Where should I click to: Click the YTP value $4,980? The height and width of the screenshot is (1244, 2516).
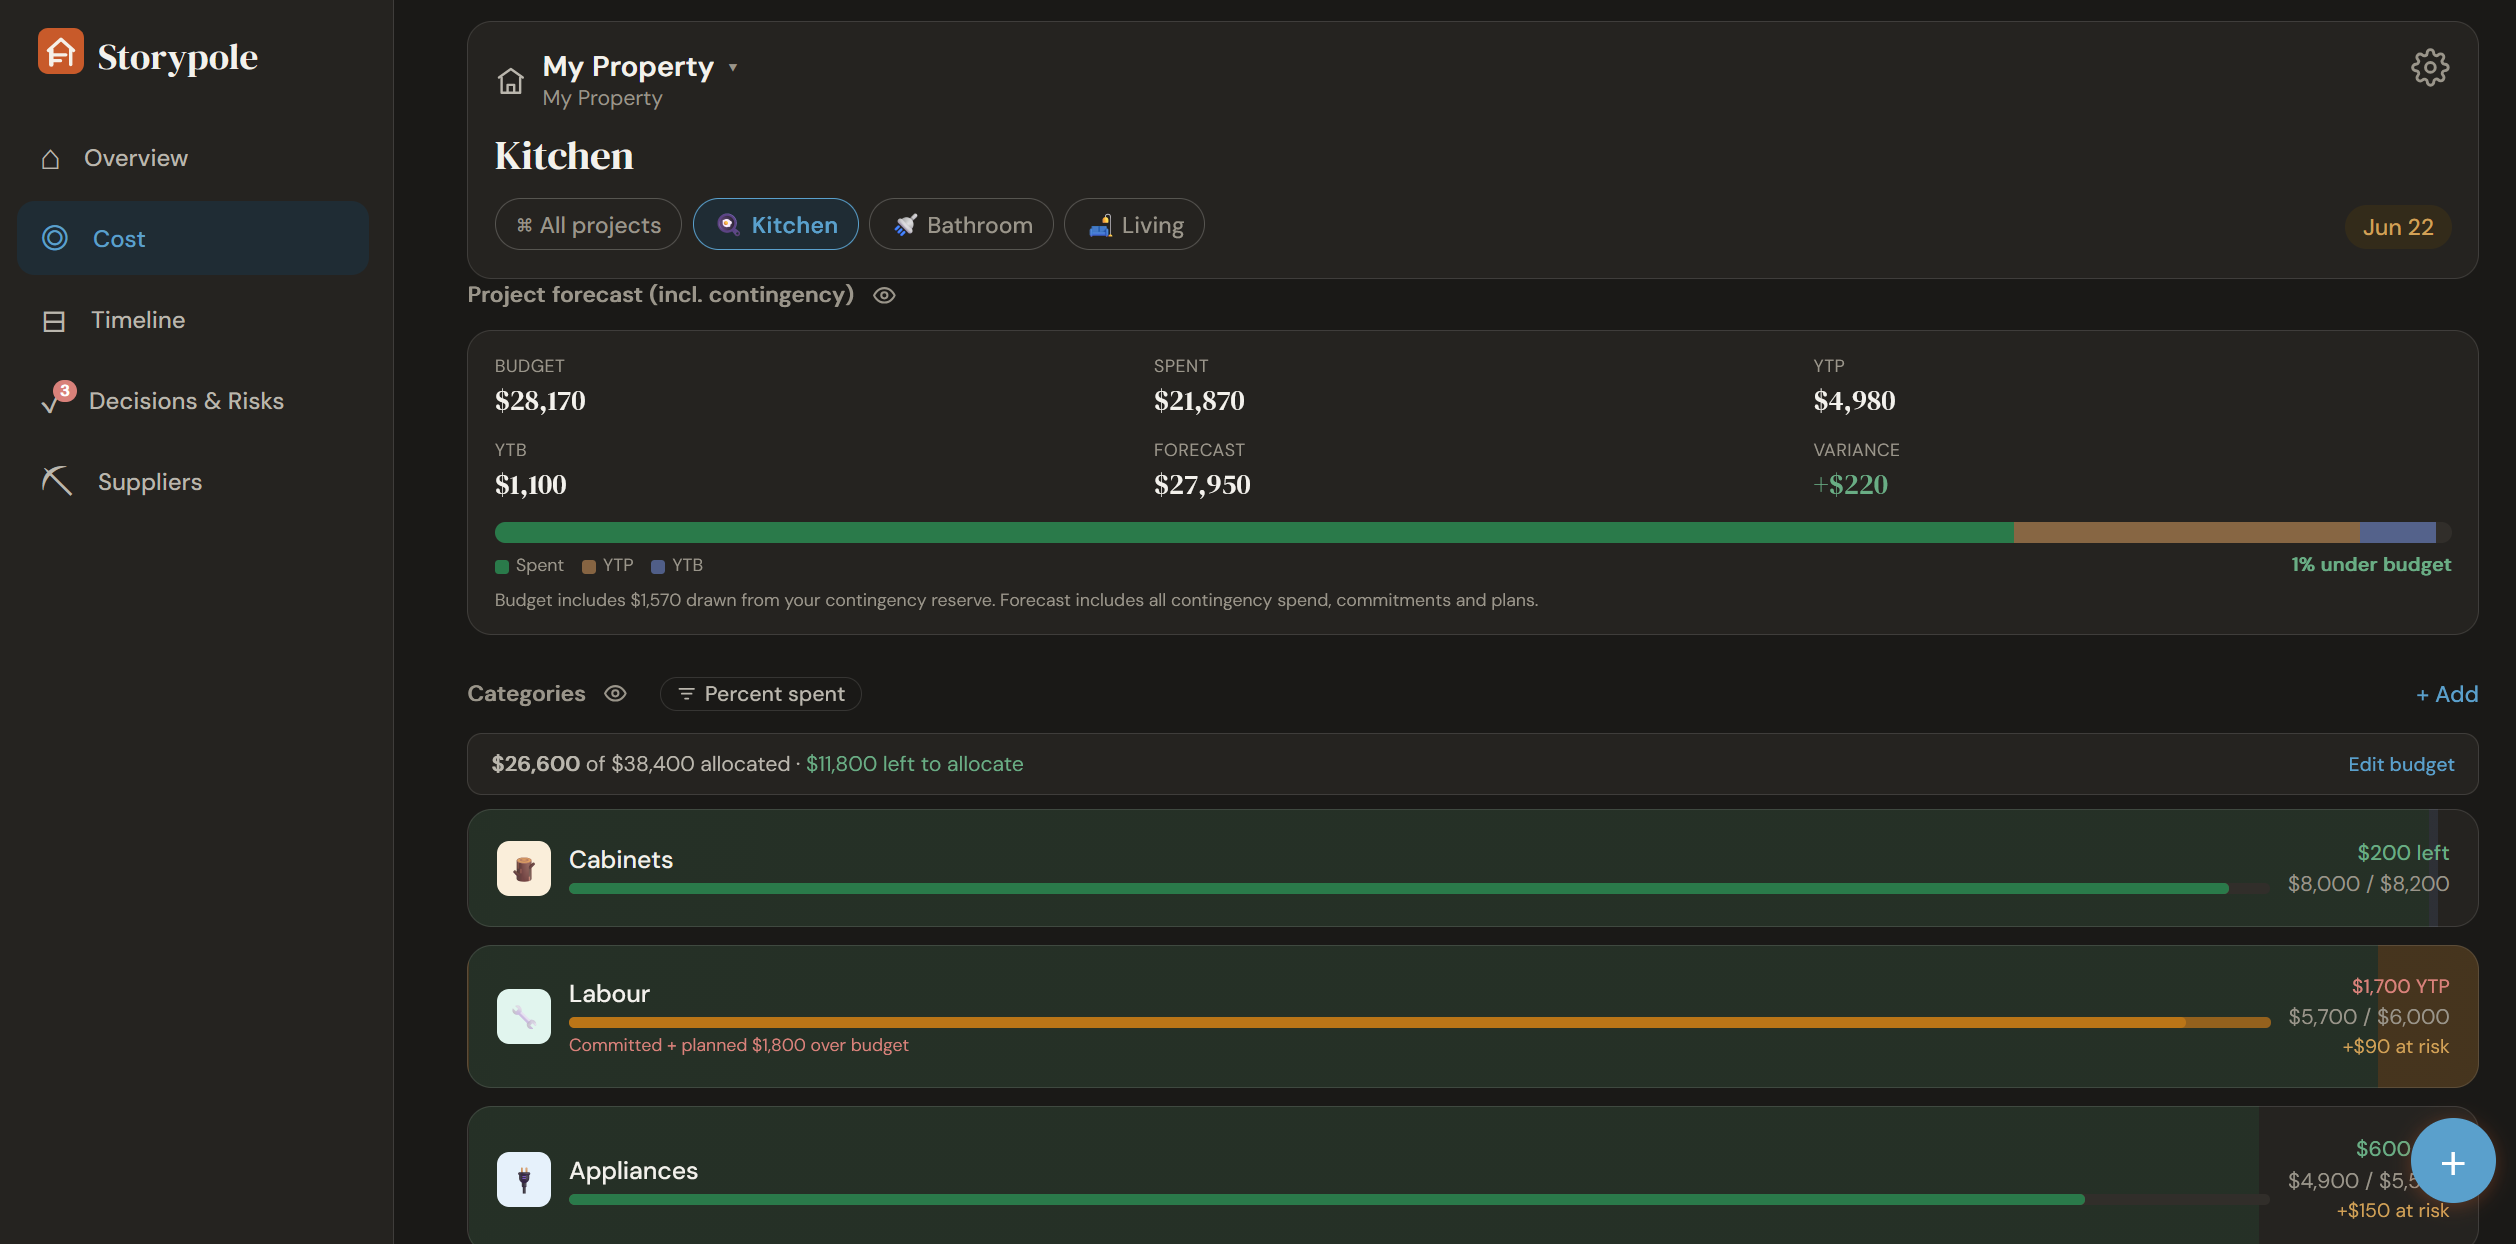point(1854,401)
